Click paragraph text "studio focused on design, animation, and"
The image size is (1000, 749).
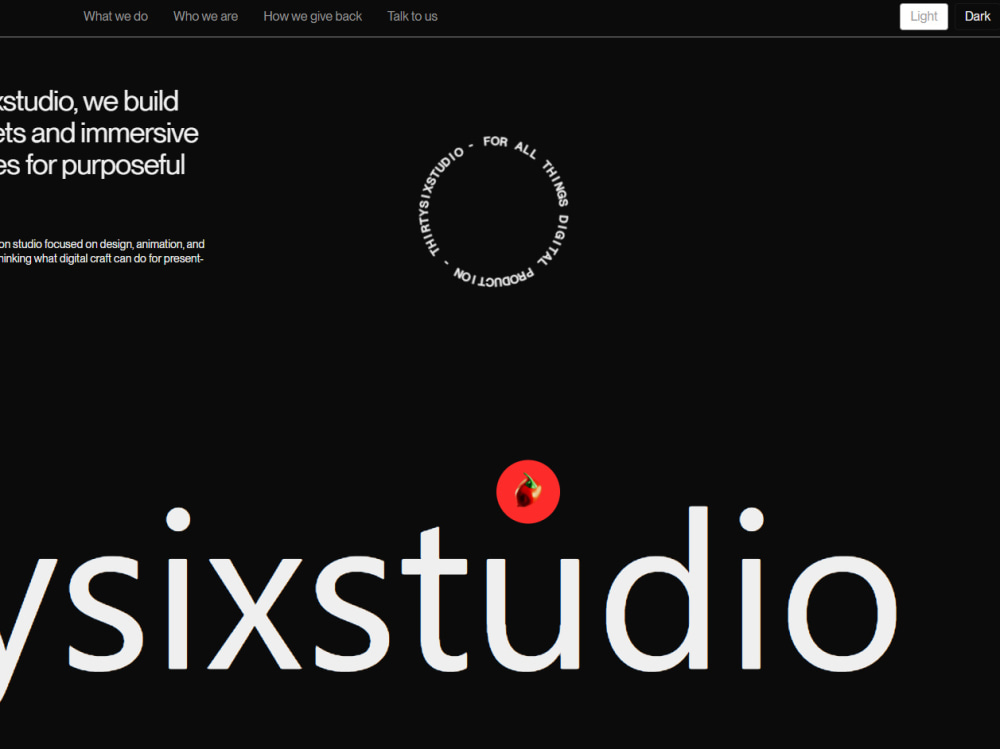(x=108, y=244)
